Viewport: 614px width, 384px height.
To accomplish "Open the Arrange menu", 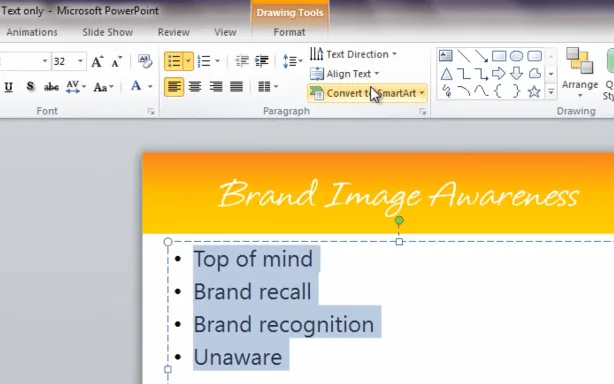I will click(580, 72).
